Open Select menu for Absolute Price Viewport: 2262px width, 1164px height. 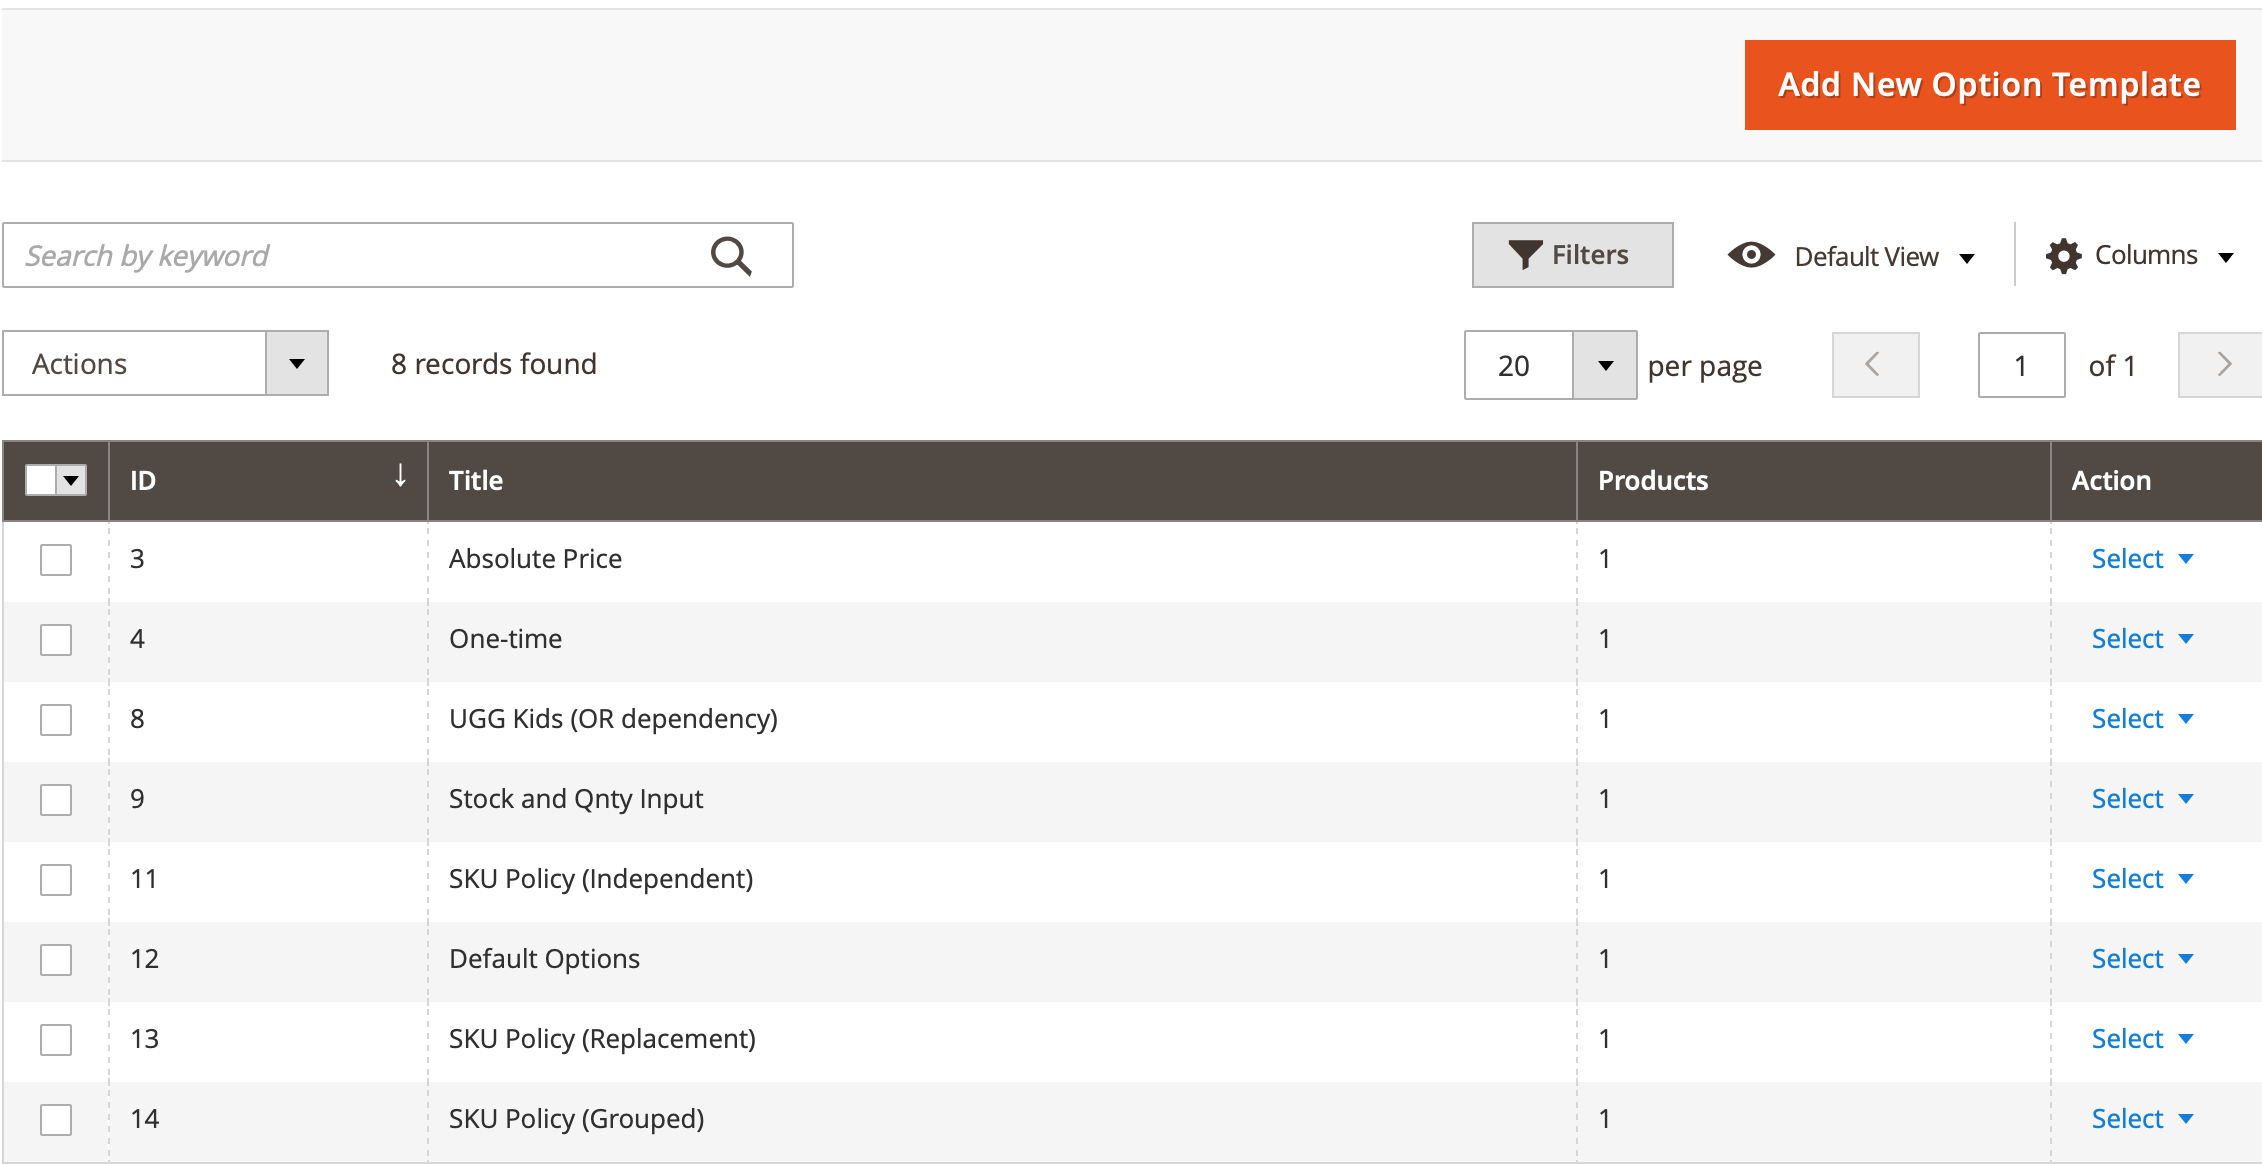(x=2142, y=559)
